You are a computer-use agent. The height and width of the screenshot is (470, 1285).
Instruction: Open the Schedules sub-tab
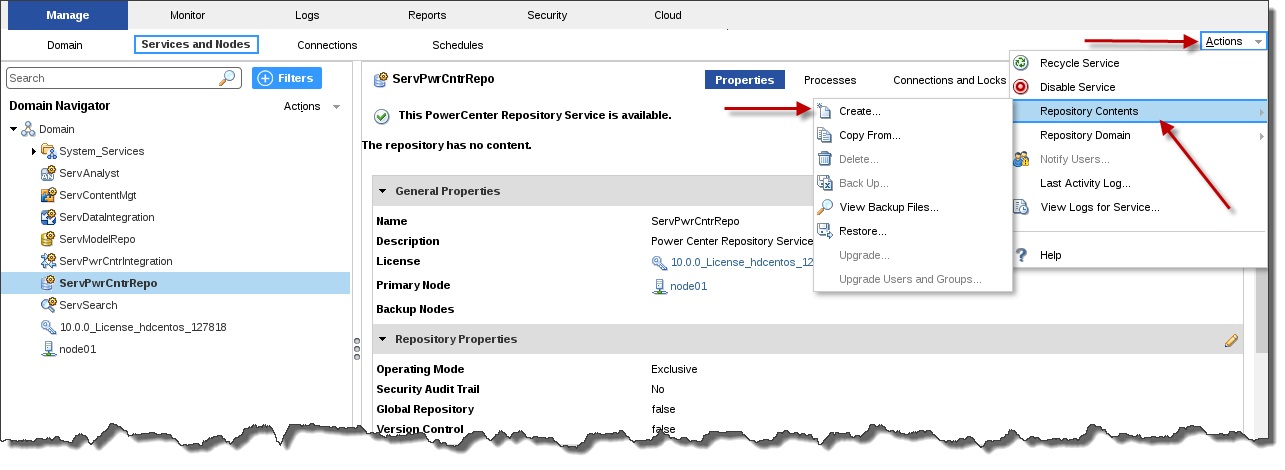[x=458, y=45]
